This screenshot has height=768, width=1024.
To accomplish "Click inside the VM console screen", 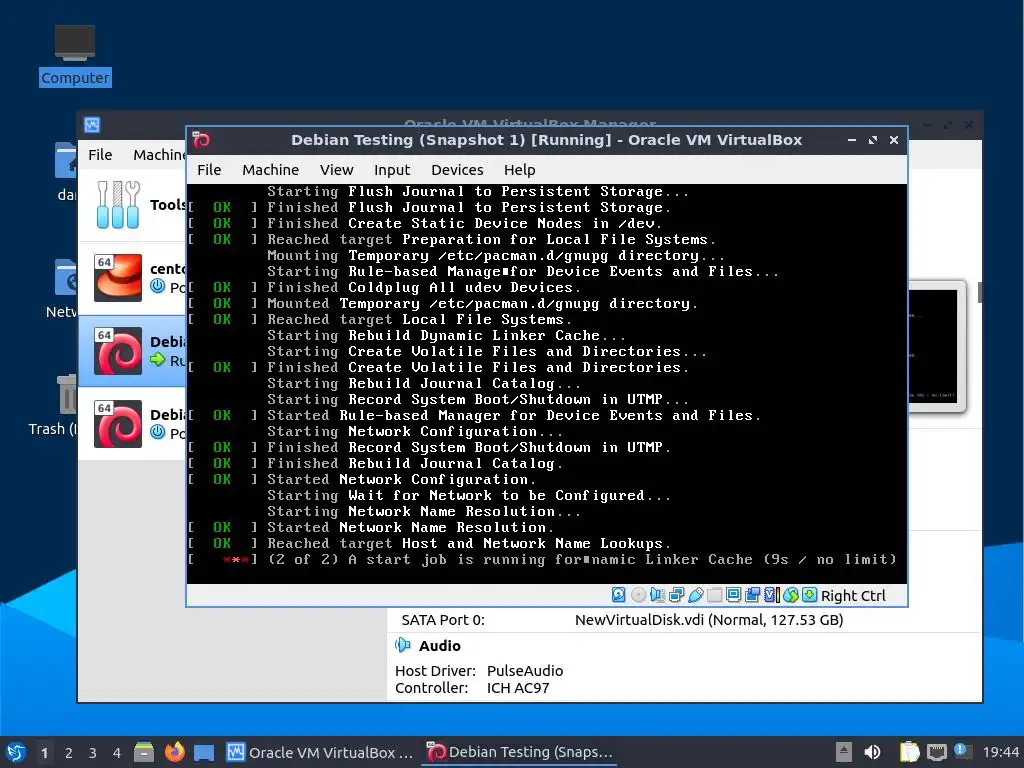I will pos(547,383).
